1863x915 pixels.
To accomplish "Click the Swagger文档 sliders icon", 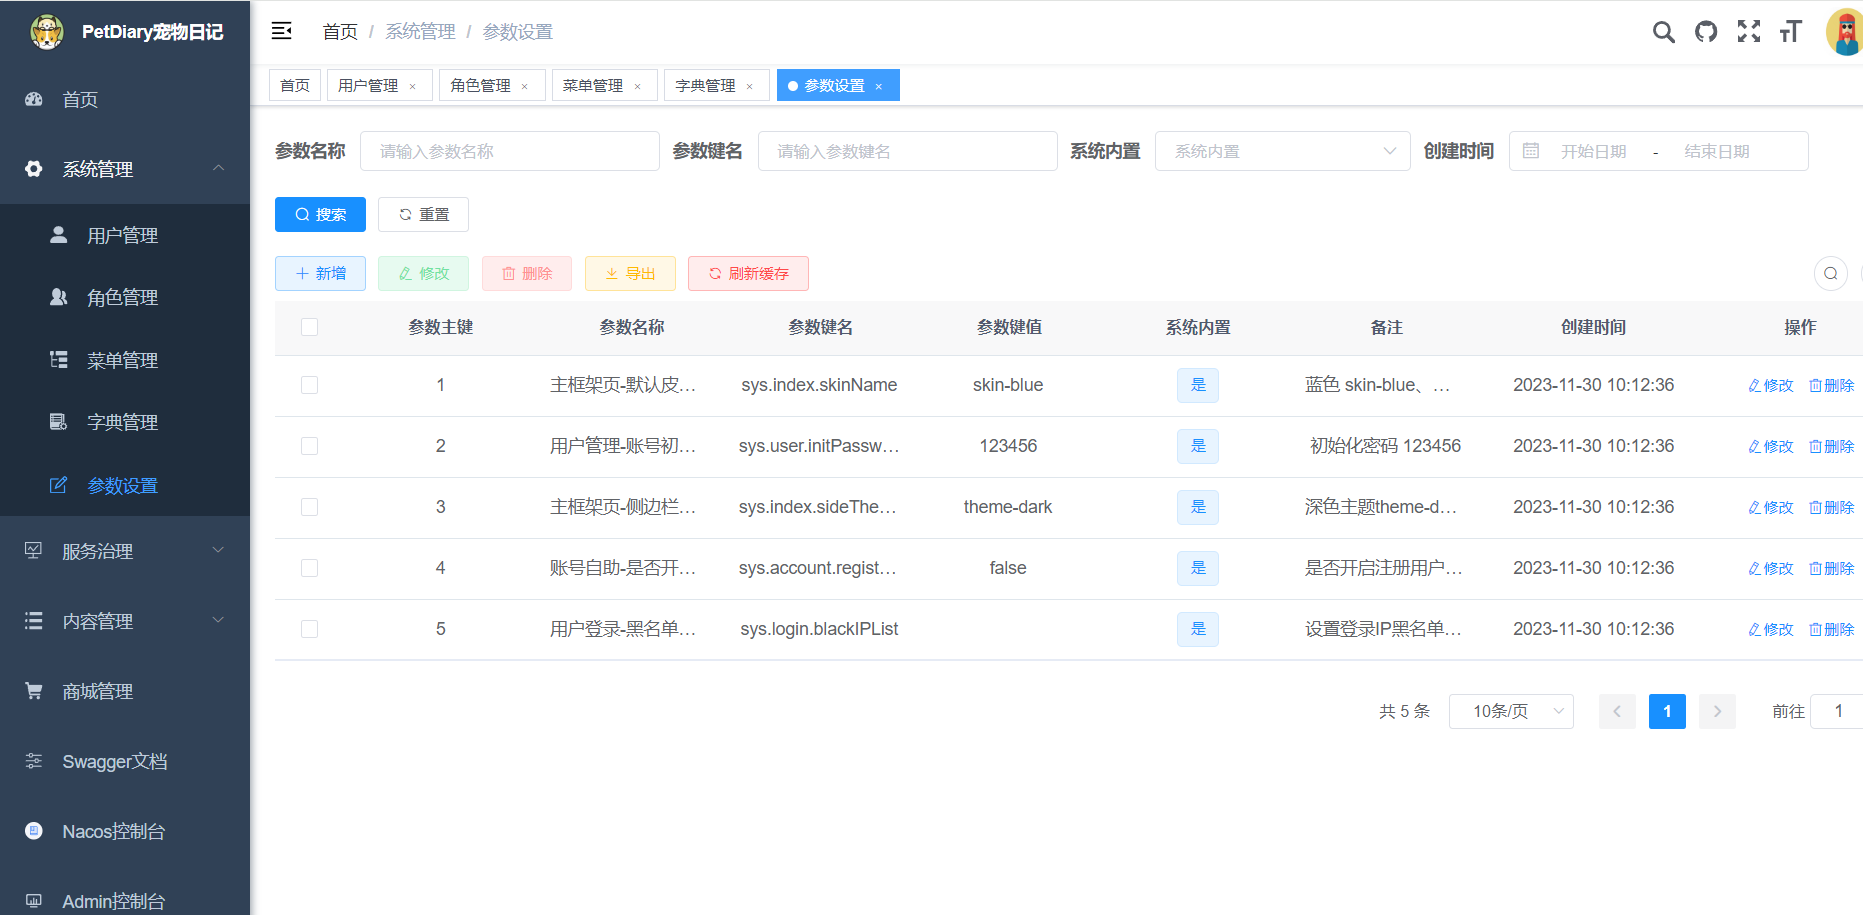I will [34, 761].
